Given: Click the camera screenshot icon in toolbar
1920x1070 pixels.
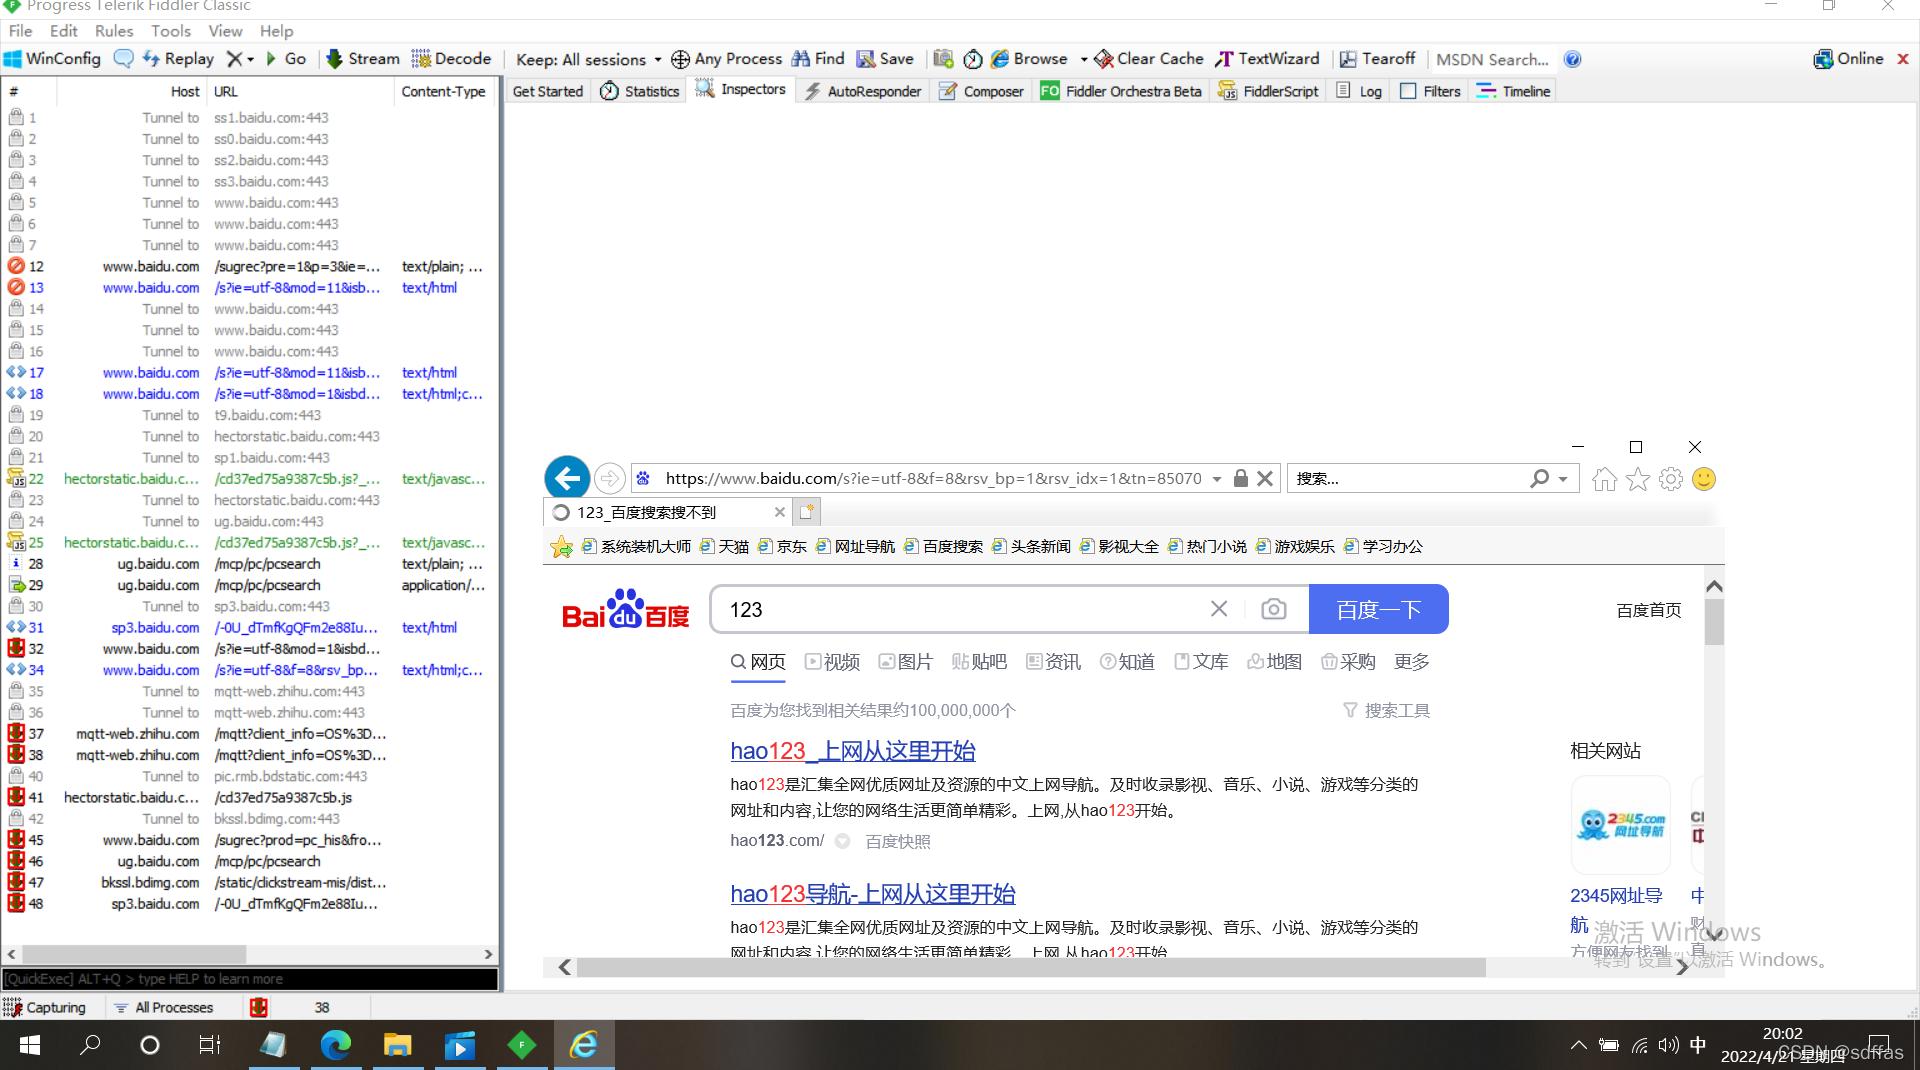Looking at the screenshot, I should [x=943, y=59].
